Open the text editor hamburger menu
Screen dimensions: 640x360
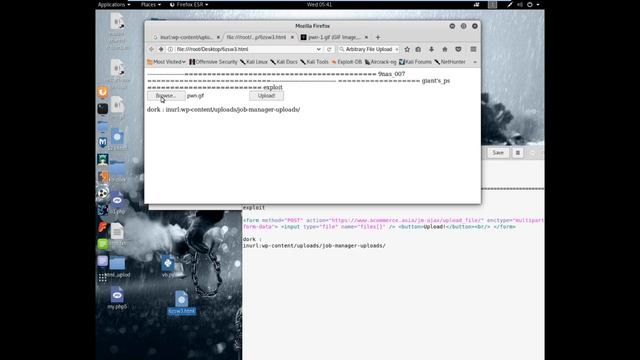pos(518,153)
